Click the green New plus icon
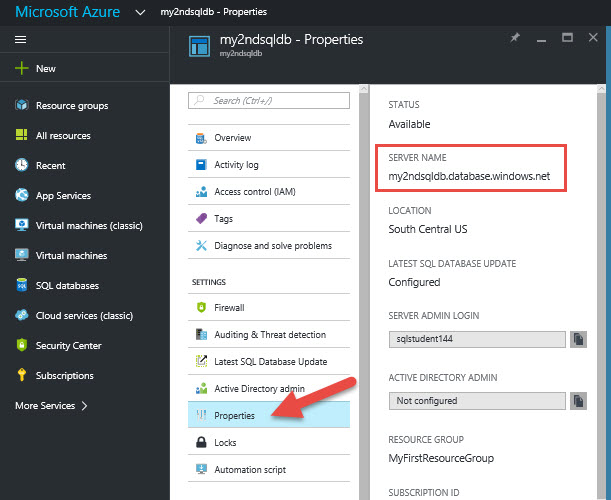The image size is (611, 500). pyautogui.click(x=21, y=69)
